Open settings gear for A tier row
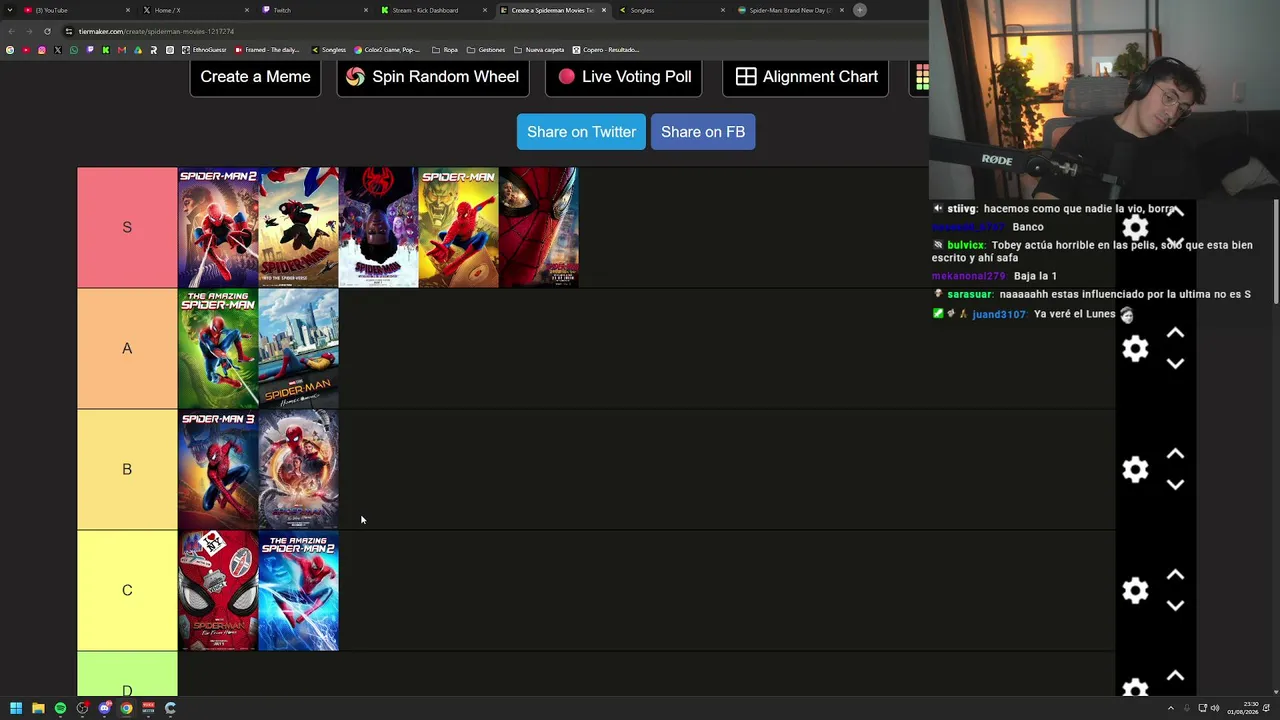Screen dimensions: 1280x720 (1135, 349)
